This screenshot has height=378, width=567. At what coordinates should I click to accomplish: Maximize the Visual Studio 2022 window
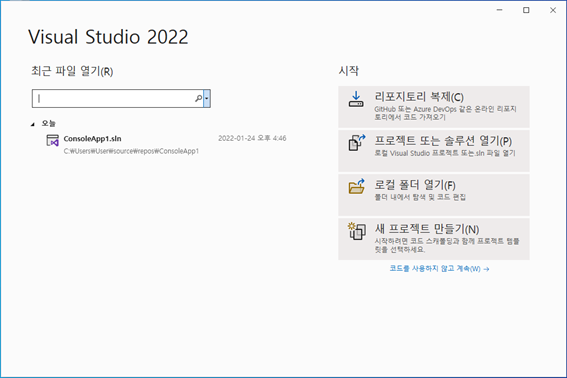click(526, 10)
